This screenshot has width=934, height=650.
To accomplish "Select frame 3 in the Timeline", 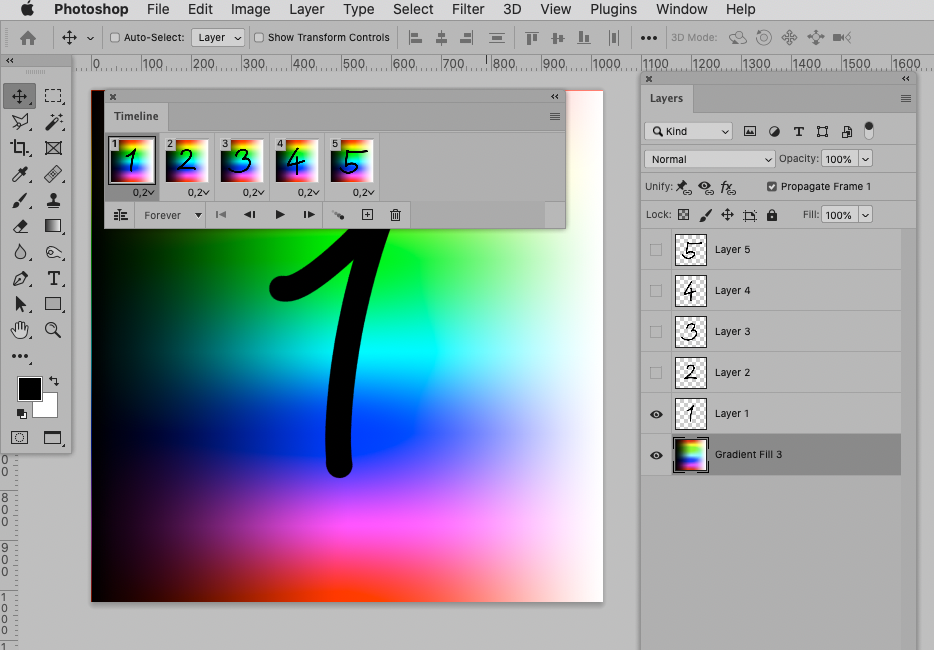I will 242,160.
